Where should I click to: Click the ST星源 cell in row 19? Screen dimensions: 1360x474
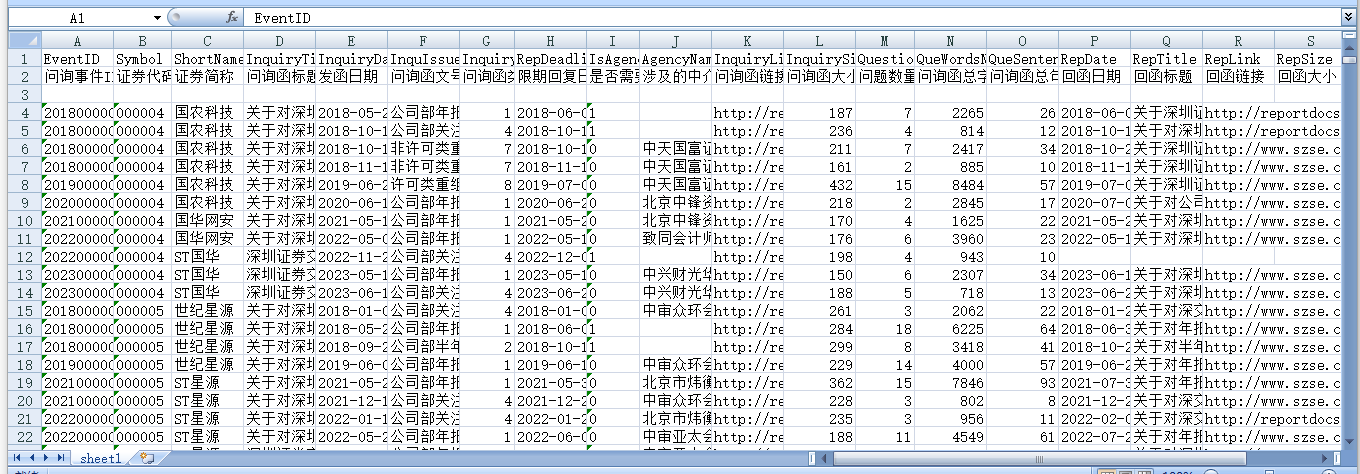click(207, 383)
